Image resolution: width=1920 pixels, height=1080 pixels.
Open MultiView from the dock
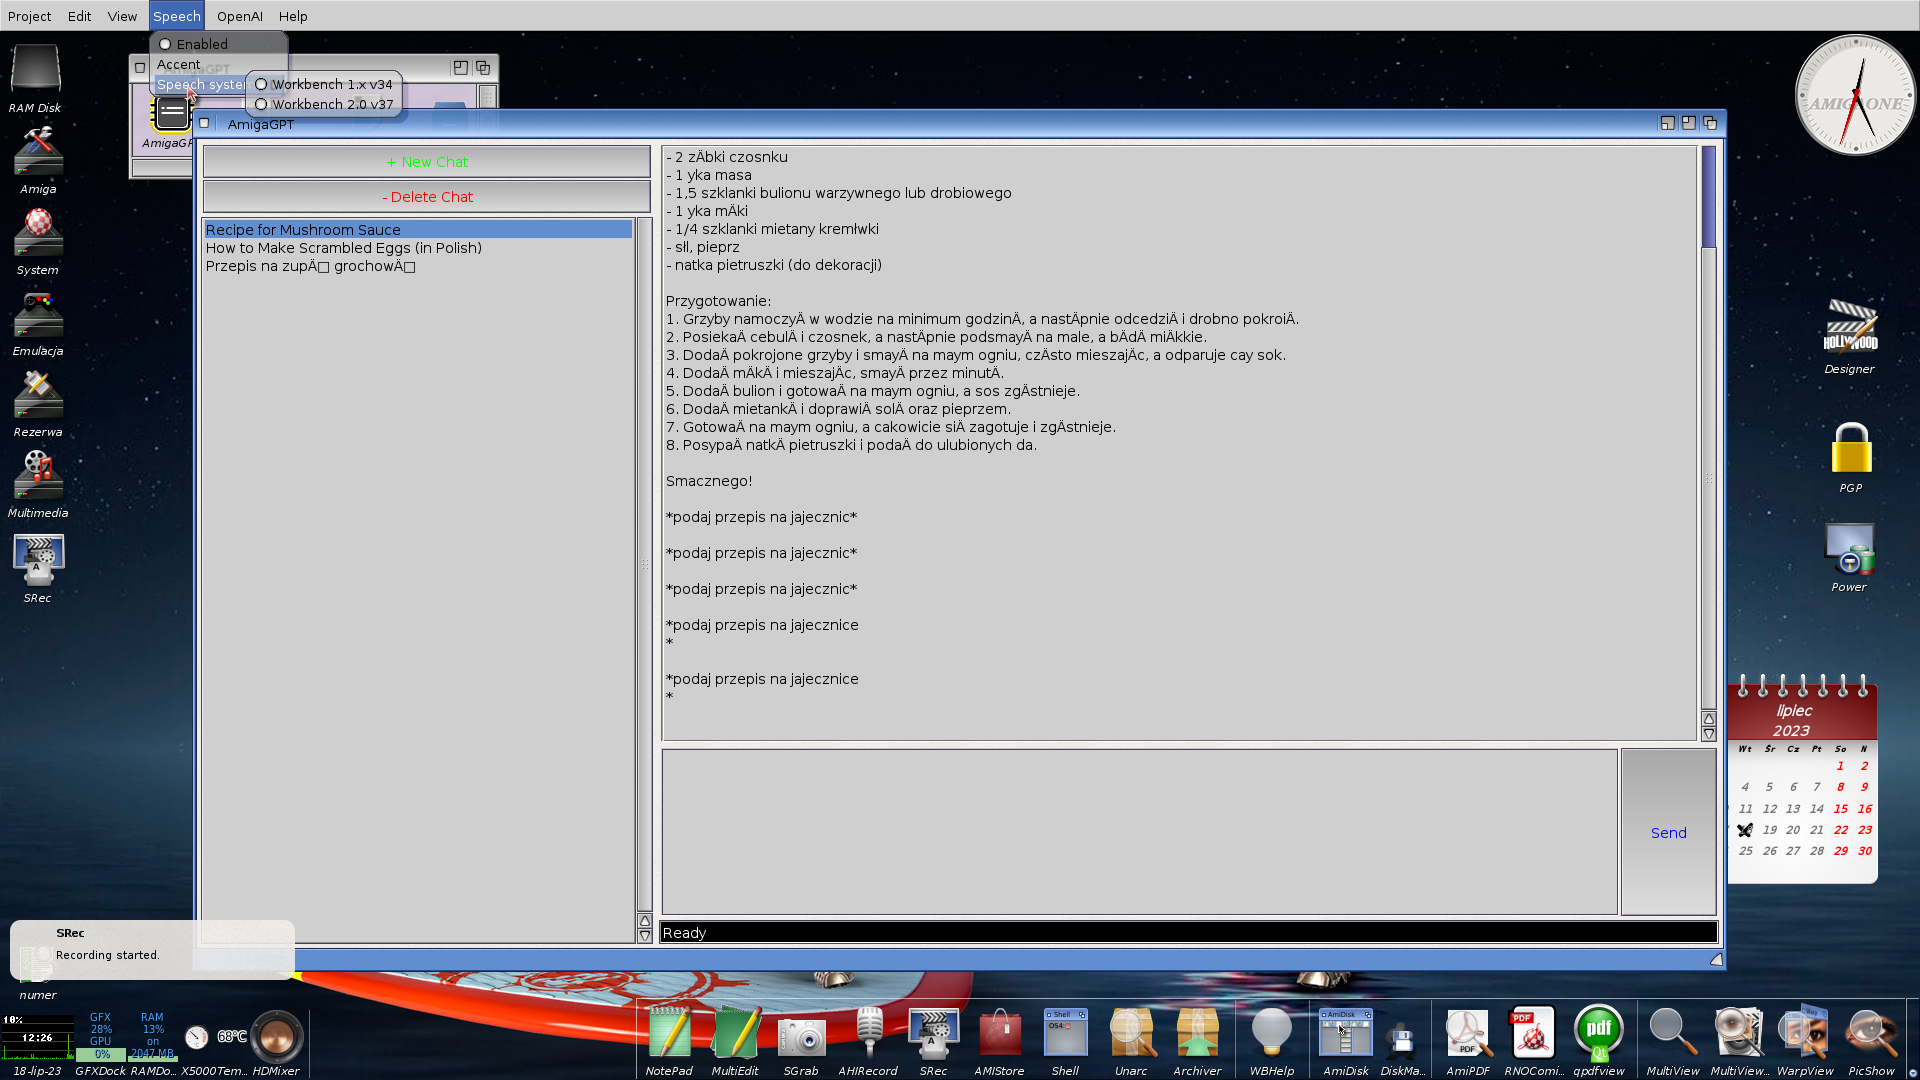[1672, 1033]
